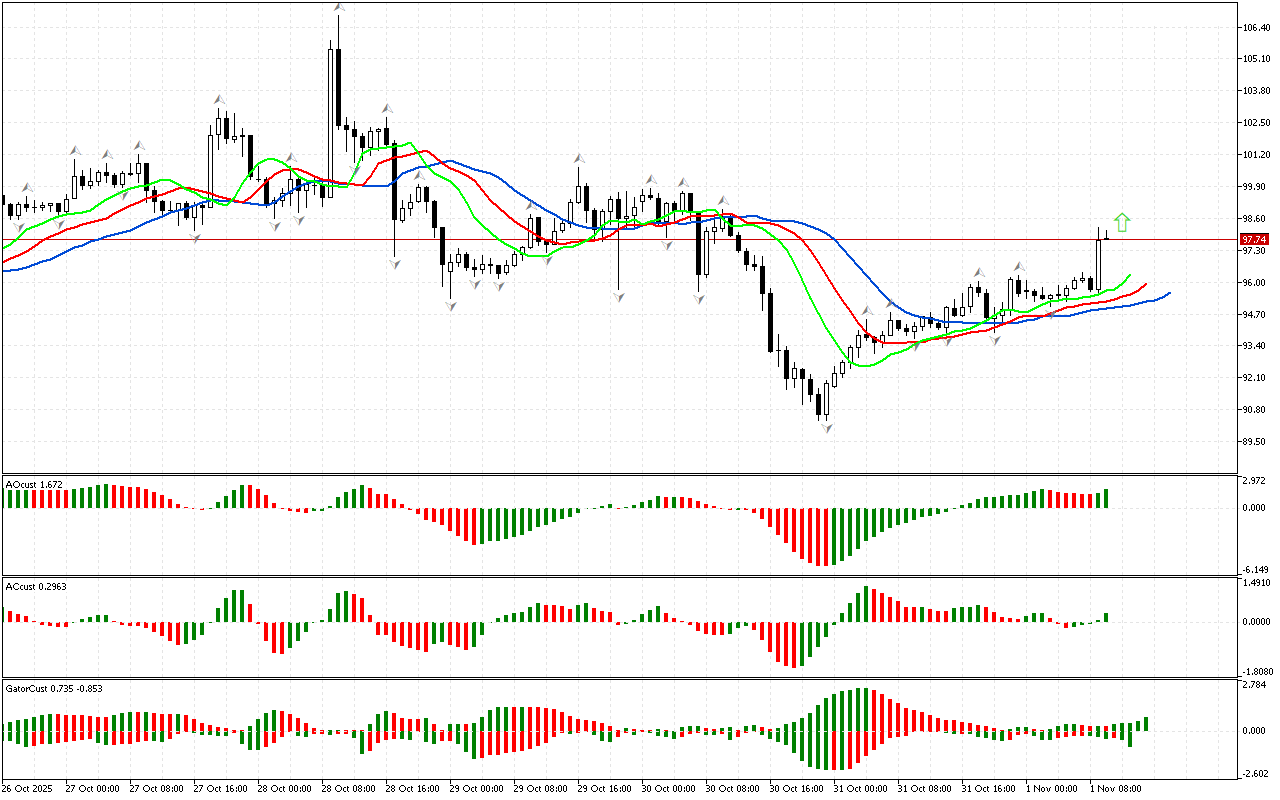This screenshot has height=800, width=1280.
Task: Select the rightmost green GatorCust bar
Action: (x=1146, y=723)
